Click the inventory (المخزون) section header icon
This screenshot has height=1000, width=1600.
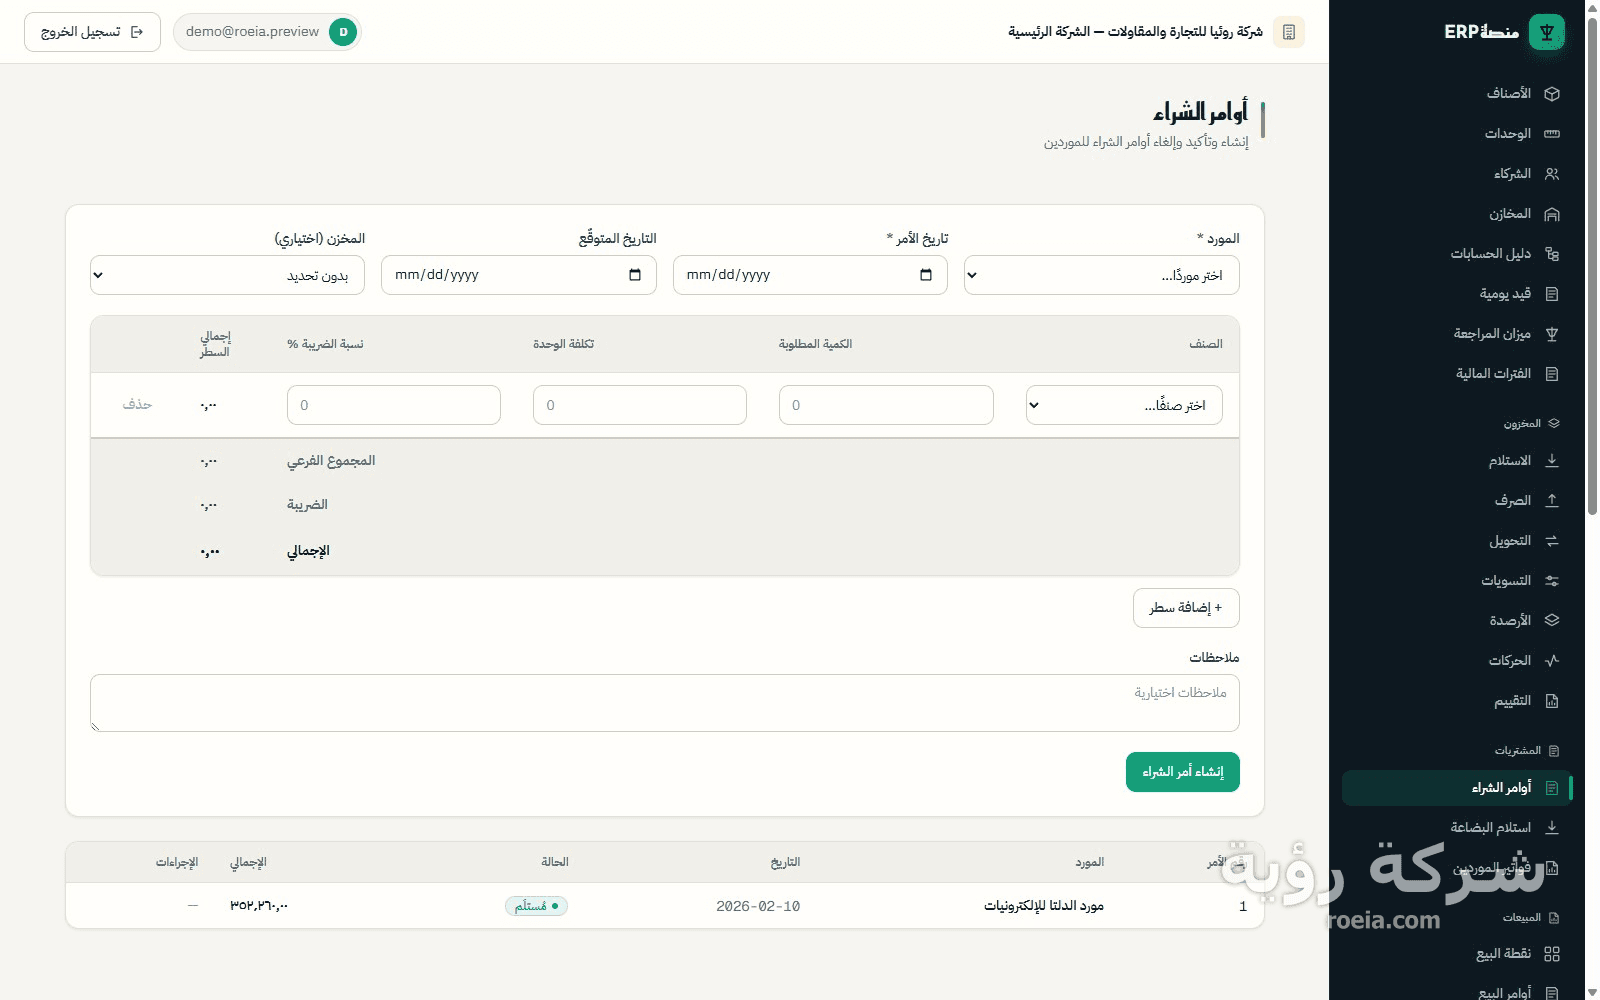1554,424
